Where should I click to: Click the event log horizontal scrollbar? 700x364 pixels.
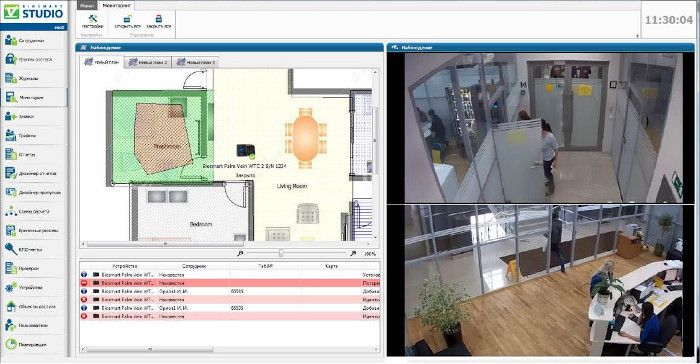click(x=229, y=349)
